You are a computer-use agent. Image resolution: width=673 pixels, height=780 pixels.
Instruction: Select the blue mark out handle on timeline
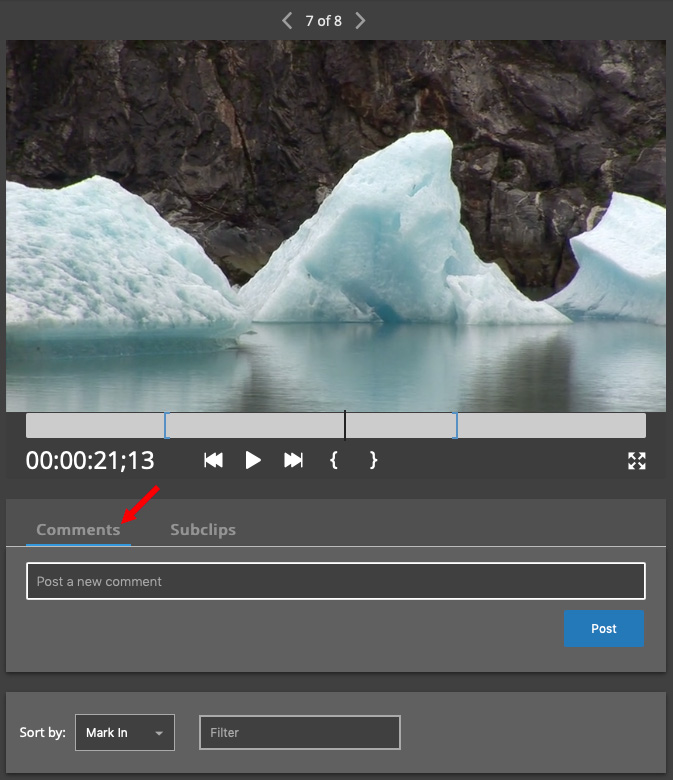point(455,425)
